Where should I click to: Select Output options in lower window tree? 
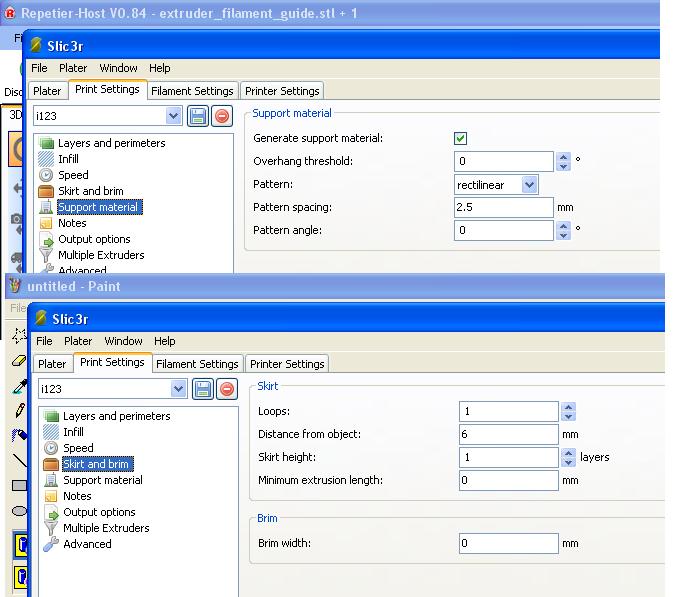99,512
